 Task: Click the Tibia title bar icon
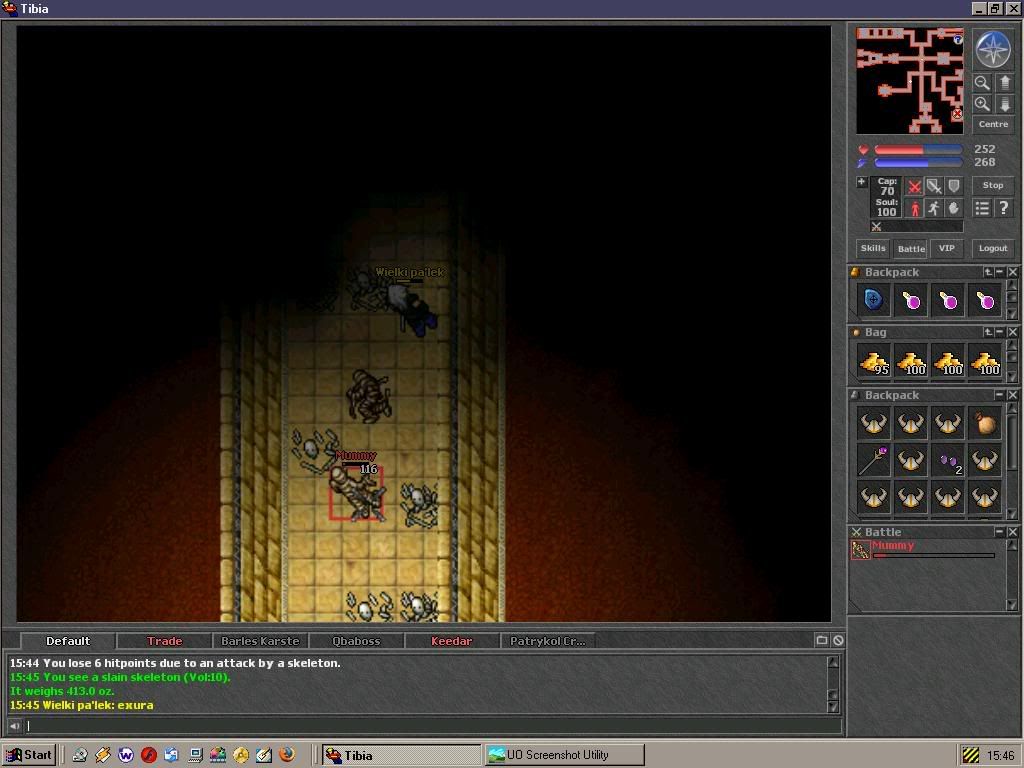point(9,8)
